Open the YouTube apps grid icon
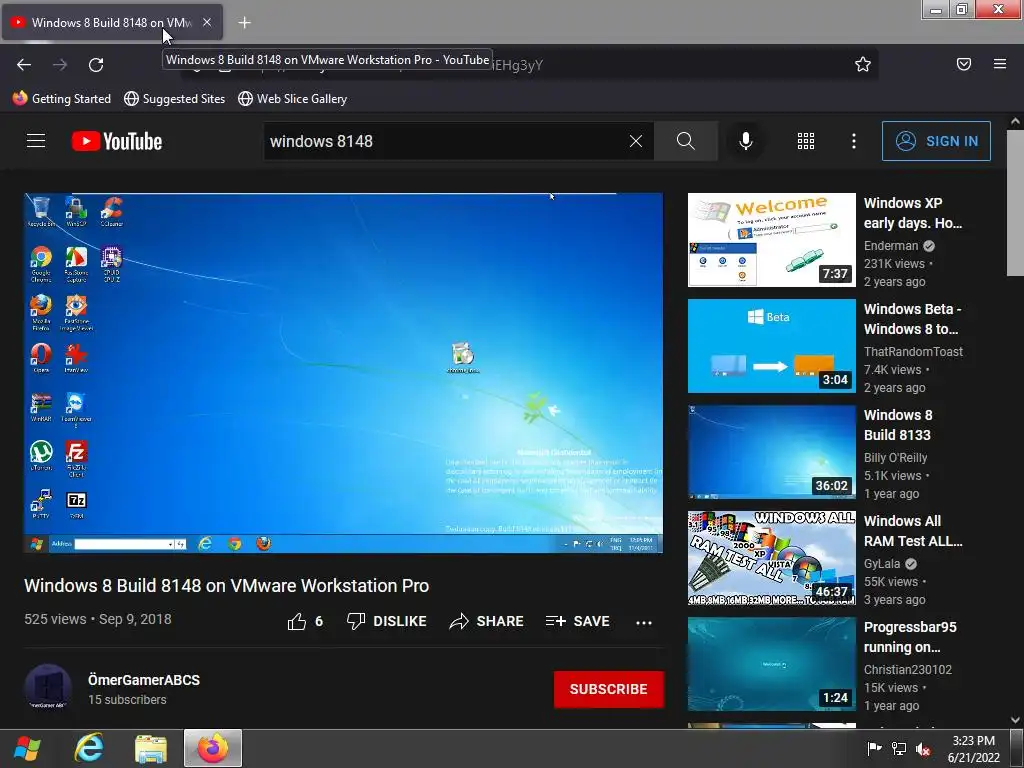 806,141
